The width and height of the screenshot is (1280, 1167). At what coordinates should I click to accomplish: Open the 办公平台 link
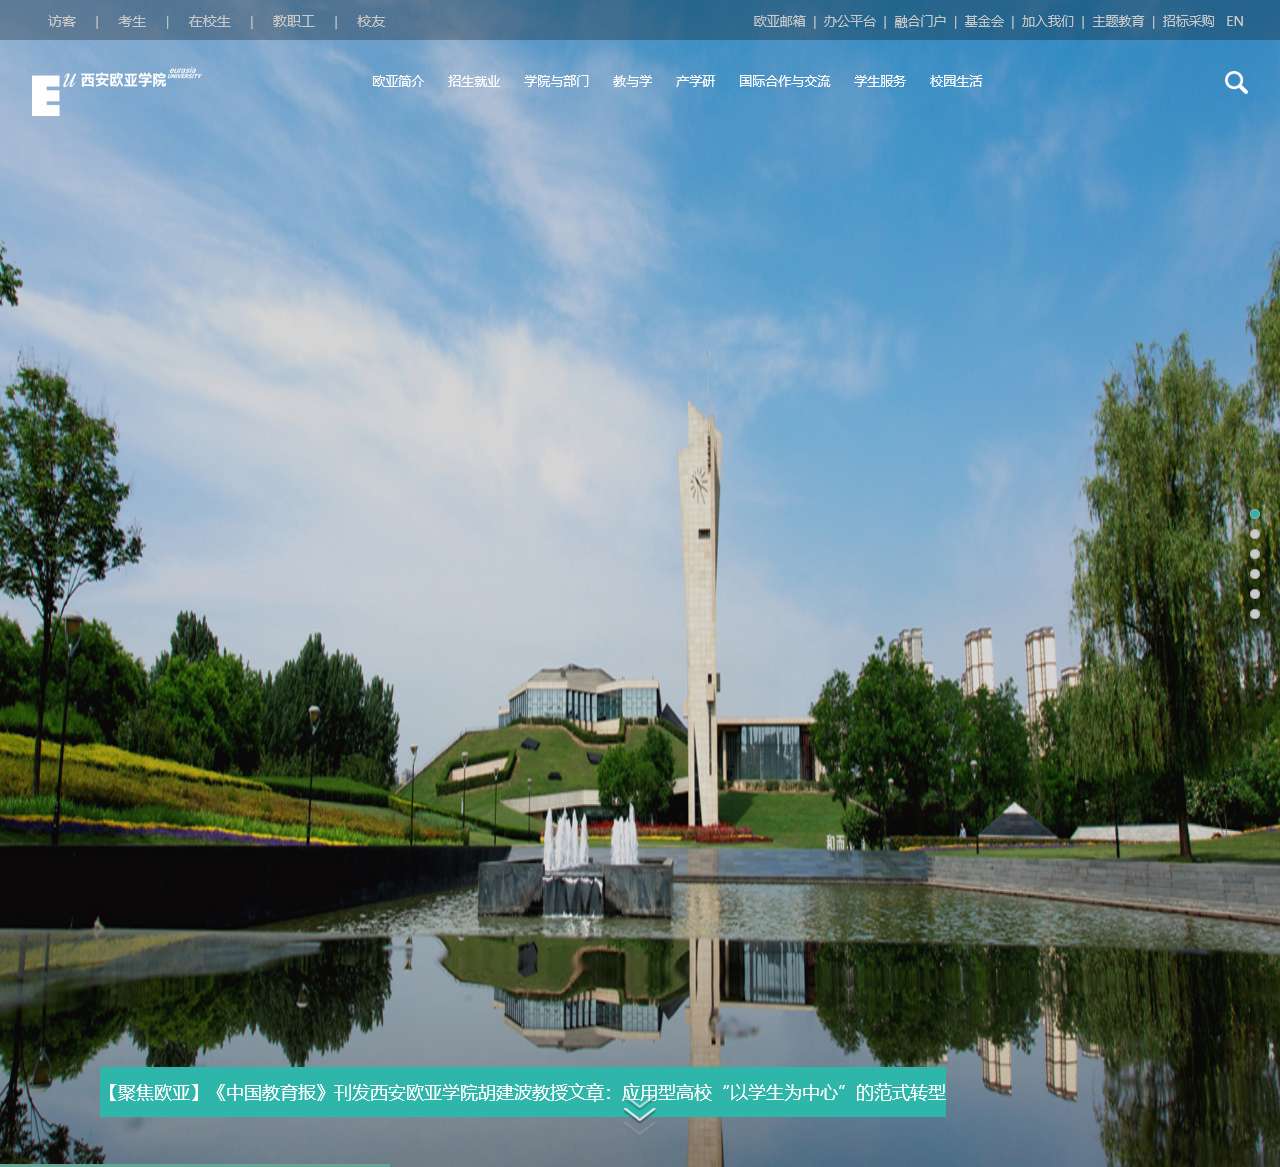(x=849, y=21)
